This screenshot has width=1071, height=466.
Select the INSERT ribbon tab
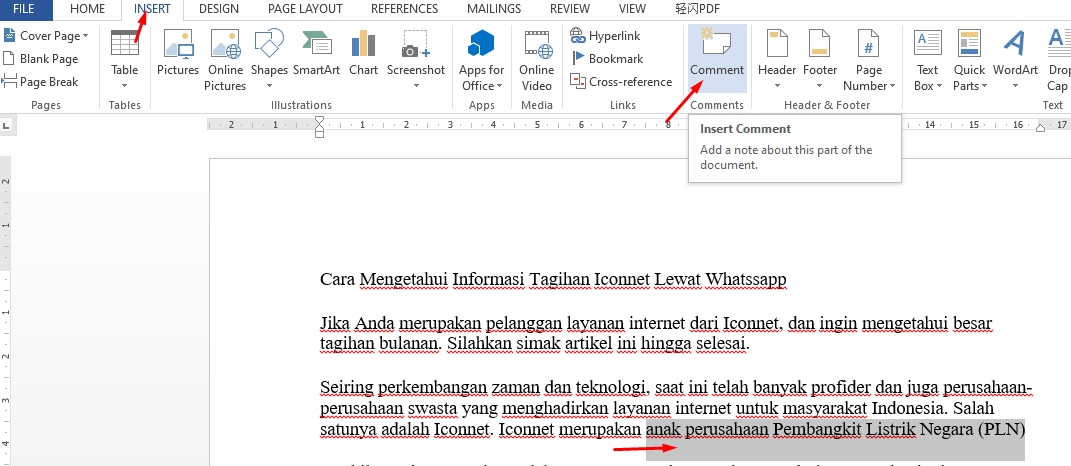[152, 10]
